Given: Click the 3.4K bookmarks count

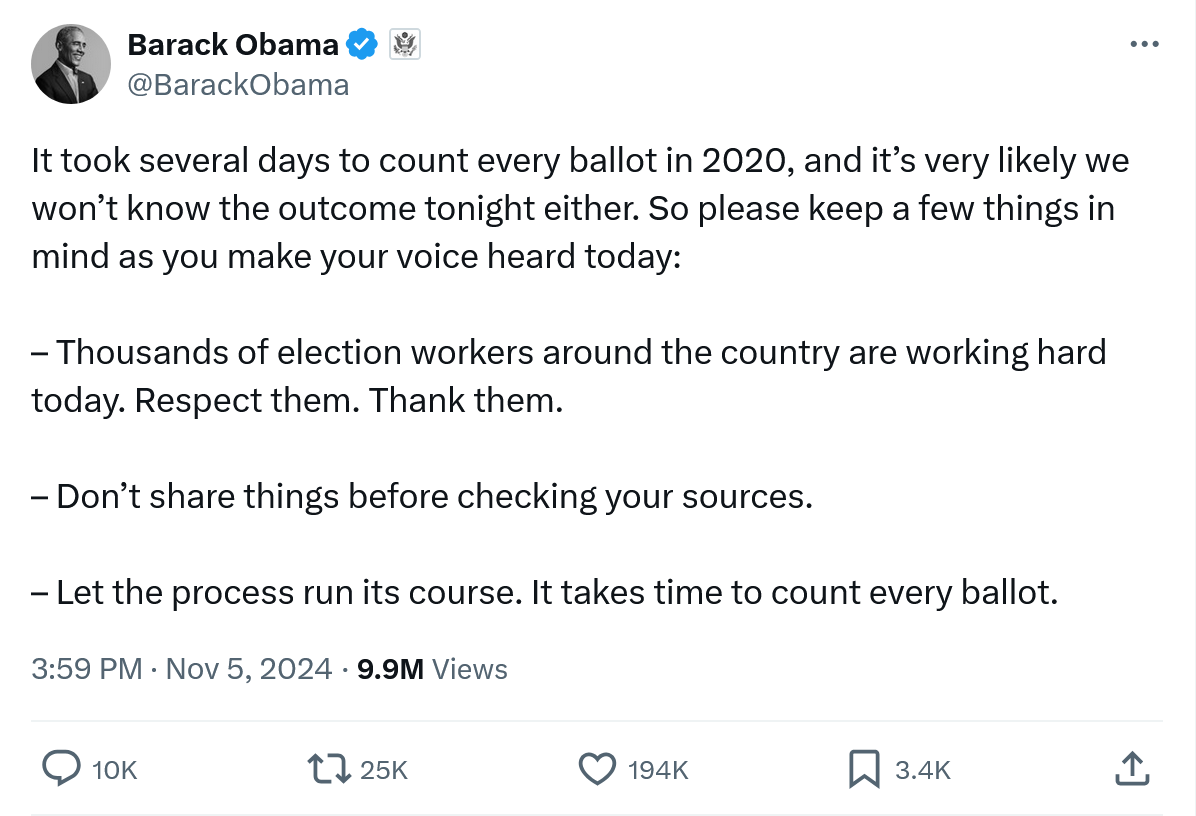Looking at the screenshot, I should click(x=922, y=770).
